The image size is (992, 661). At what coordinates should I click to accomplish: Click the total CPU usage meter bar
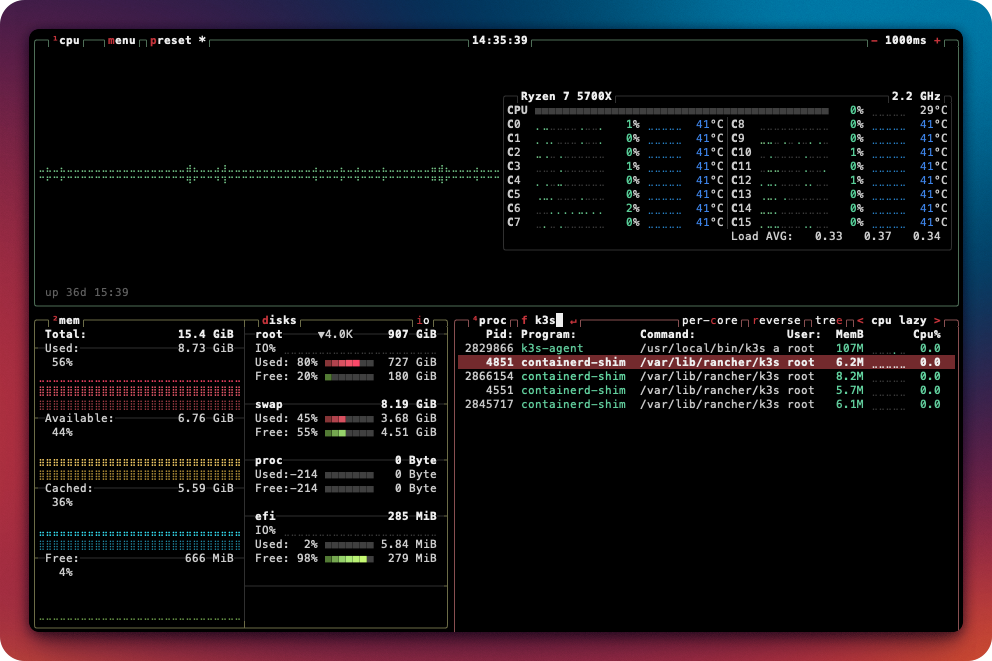pyautogui.click(x=681, y=111)
